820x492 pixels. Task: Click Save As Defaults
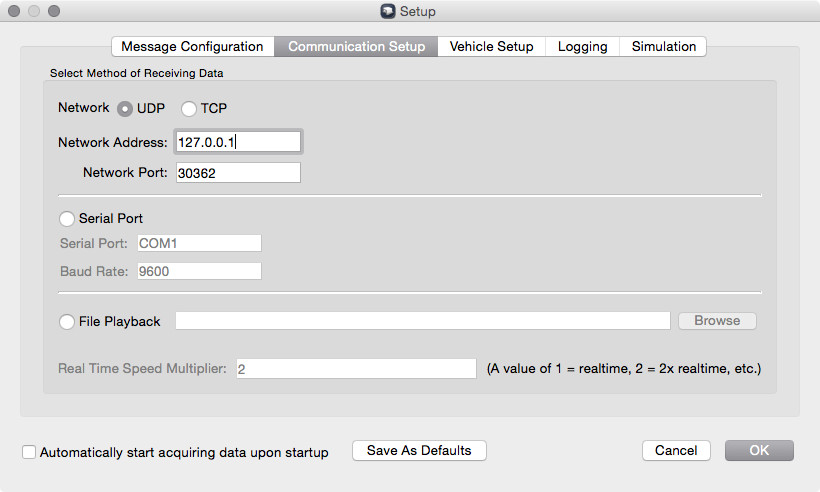click(419, 450)
